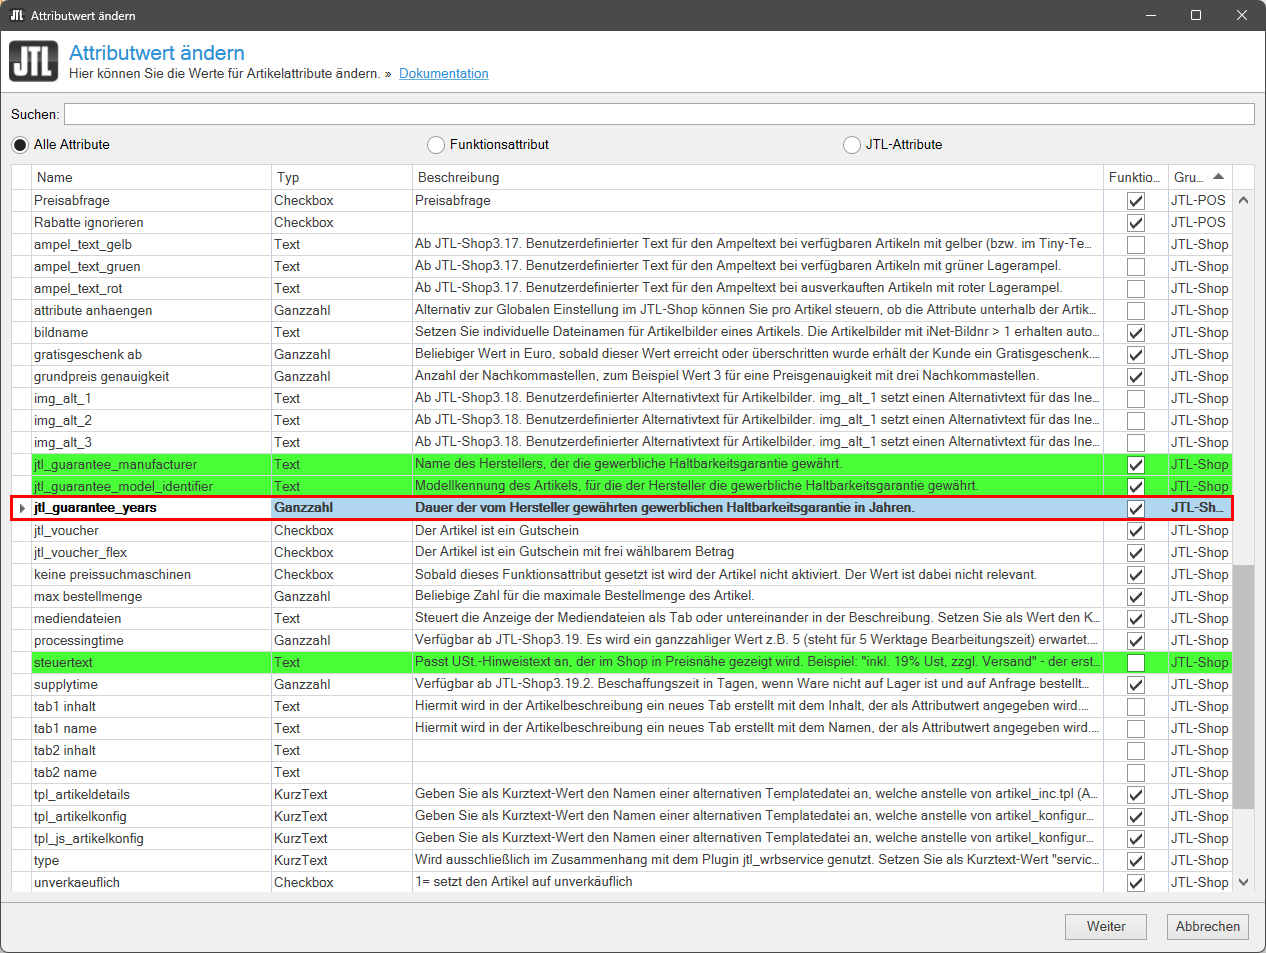Screen dimensions: 1266x953
Task: Select the JTL-Attribute radio button
Action: pyautogui.click(x=852, y=145)
